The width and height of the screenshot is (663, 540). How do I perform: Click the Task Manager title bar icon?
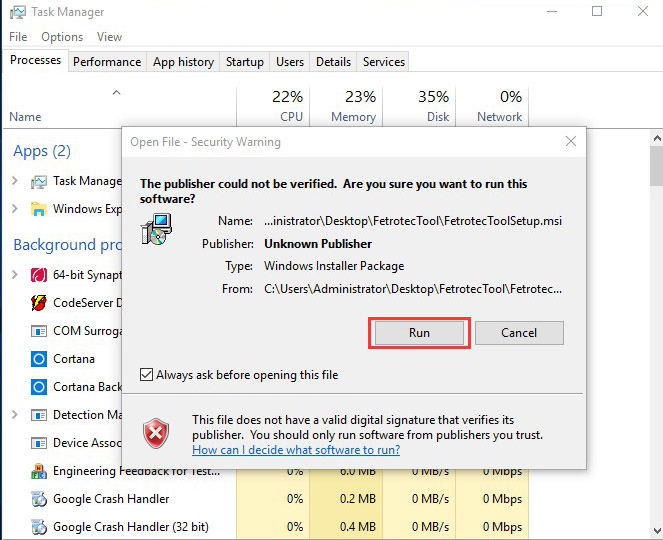(x=17, y=12)
